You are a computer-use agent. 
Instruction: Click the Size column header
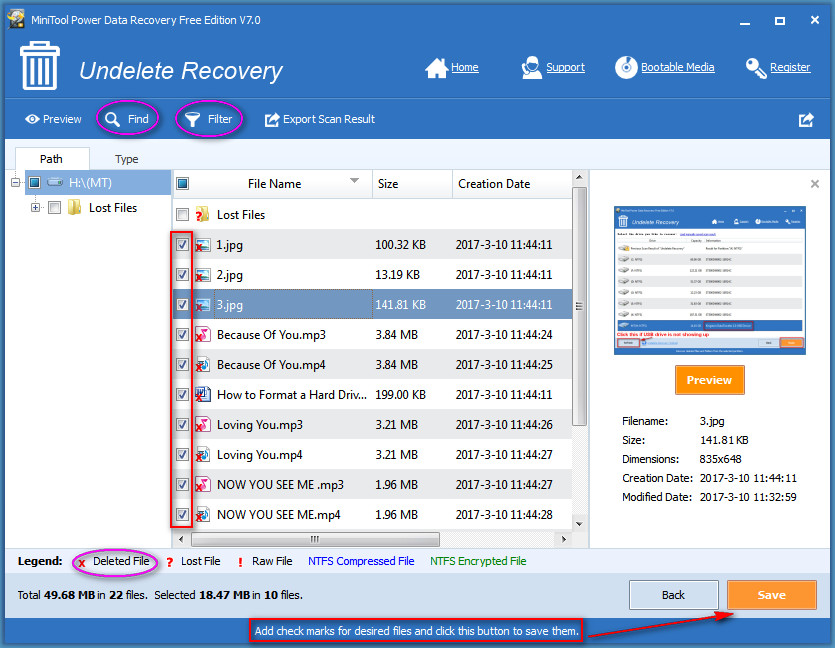[412, 184]
